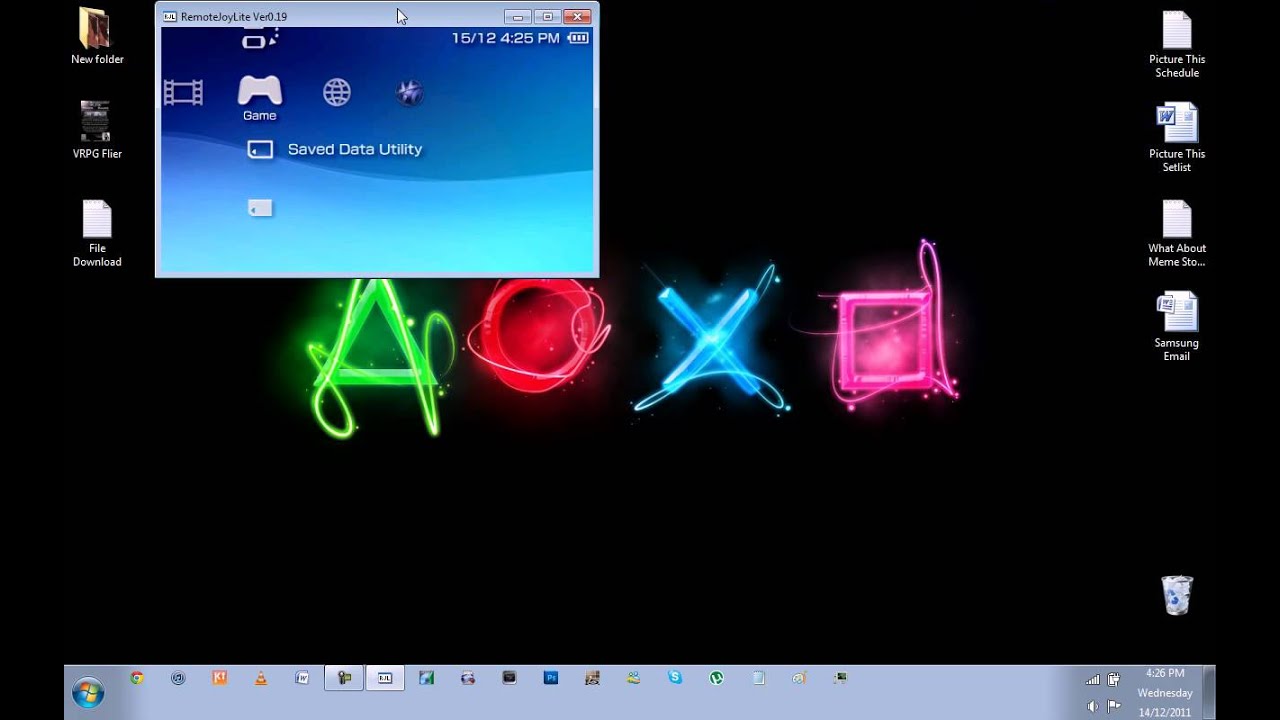Select the What About Meme Sto... desktop file
The width and height of the screenshot is (1280, 720).
pyautogui.click(x=1177, y=233)
